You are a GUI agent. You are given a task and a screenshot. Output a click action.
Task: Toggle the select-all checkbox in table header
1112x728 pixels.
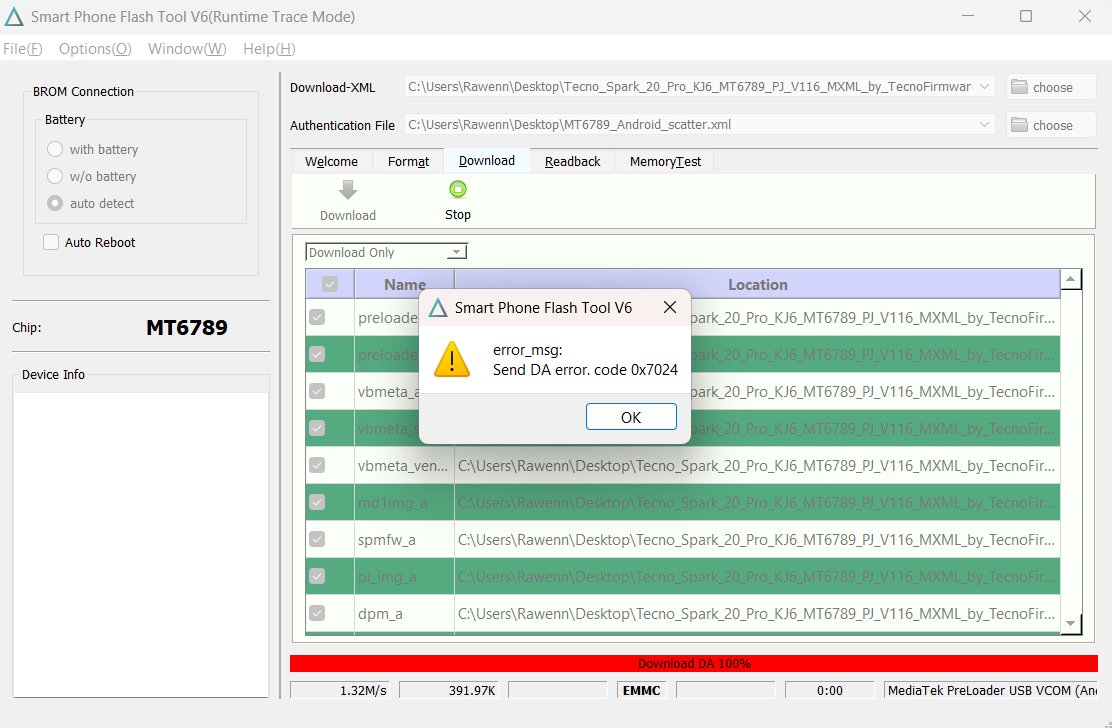330,284
